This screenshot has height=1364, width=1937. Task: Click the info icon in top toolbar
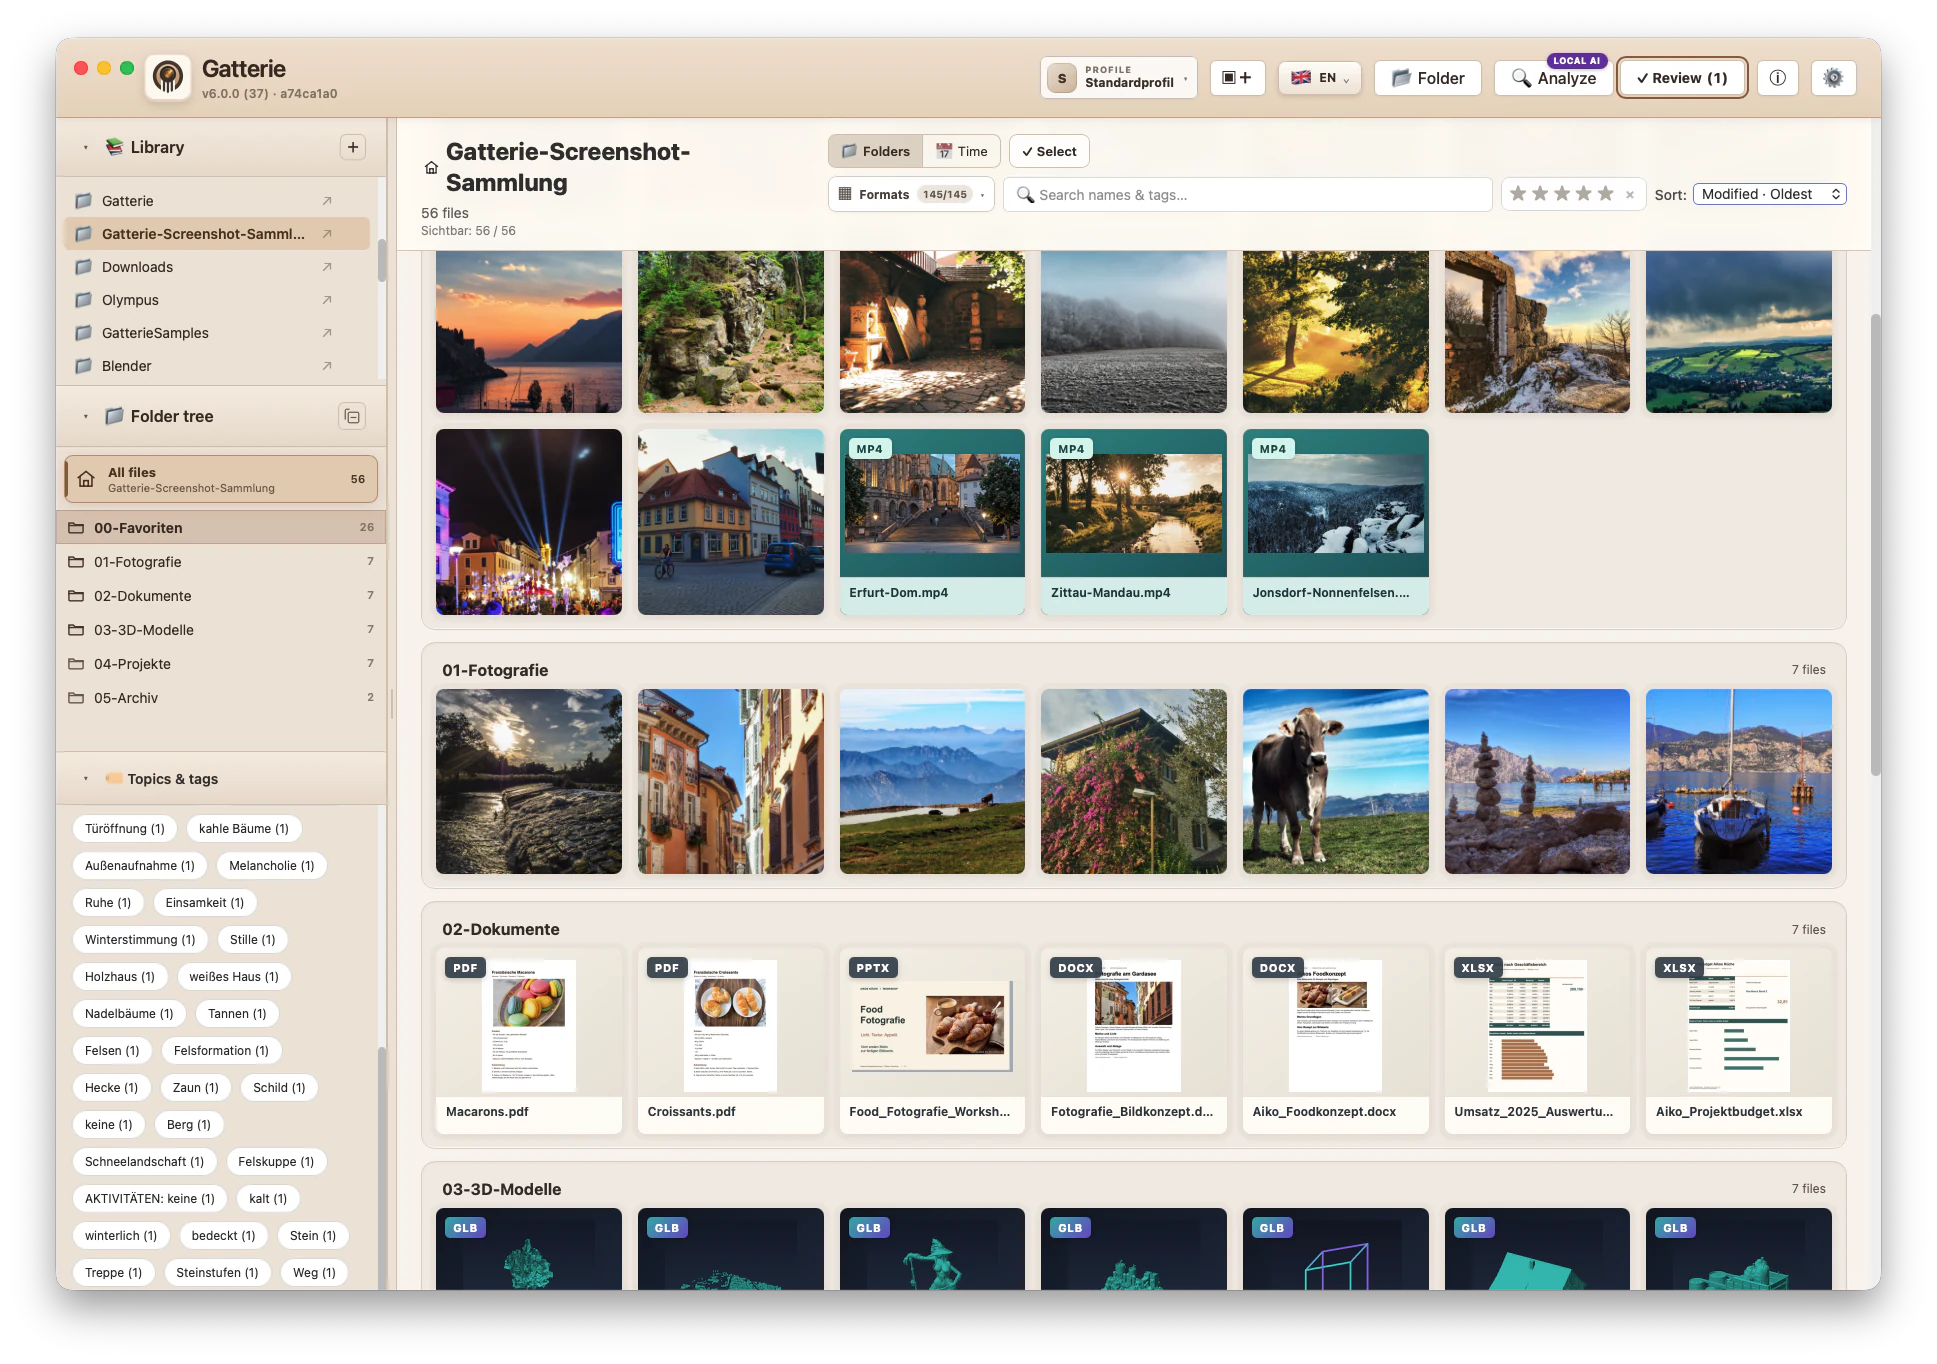[x=1777, y=78]
